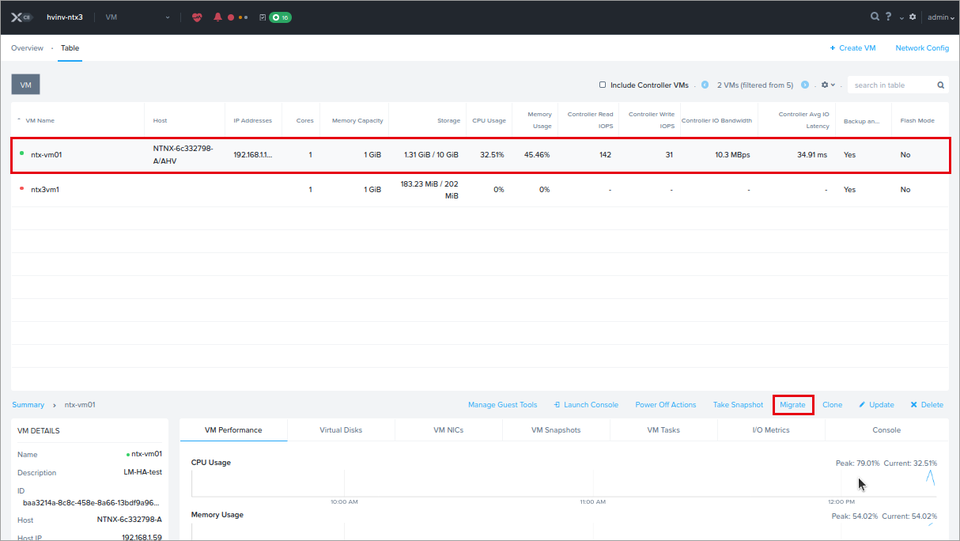This screenshot has width=960, height=541.
Task: Open table options gear menu
Action: pyautogui.click(x=828, y=84)
